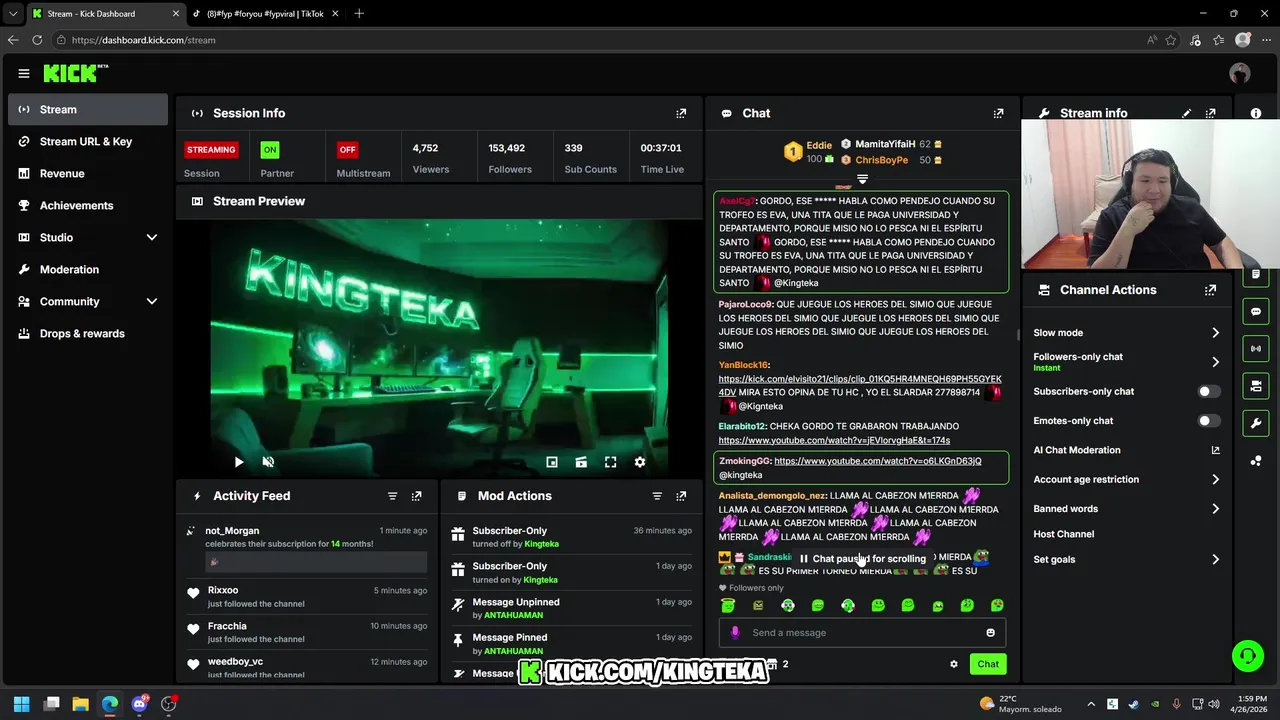Go to Stream in sidebar

point(88,109)
